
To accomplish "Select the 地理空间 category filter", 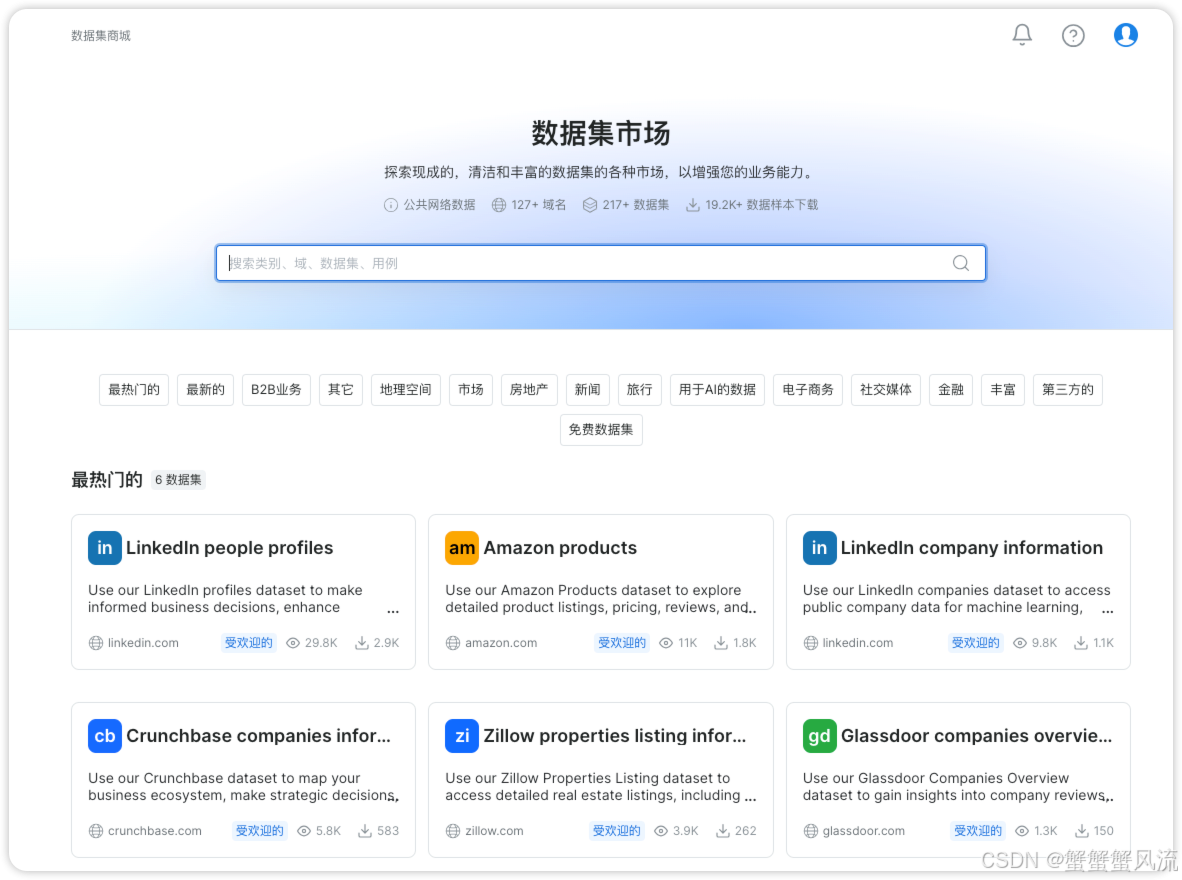I will click(x=406, y=390).
